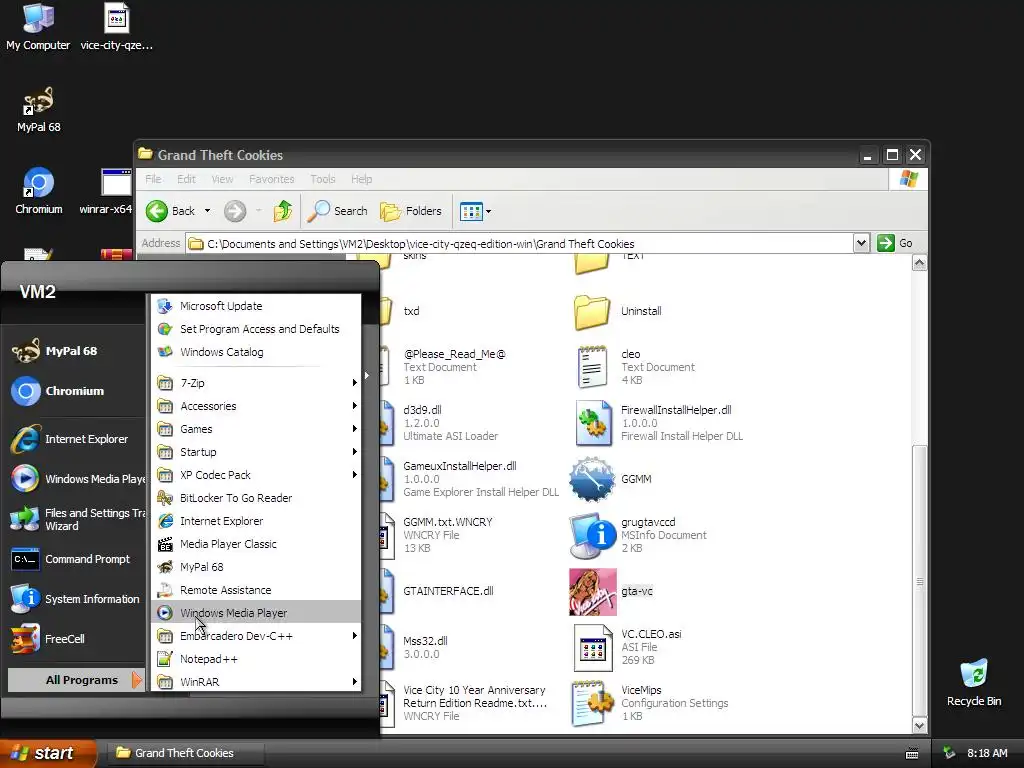
Task: Click the Back arrow in Explorer toolbar
Action: pyautogui.click(x=157, y=211)
